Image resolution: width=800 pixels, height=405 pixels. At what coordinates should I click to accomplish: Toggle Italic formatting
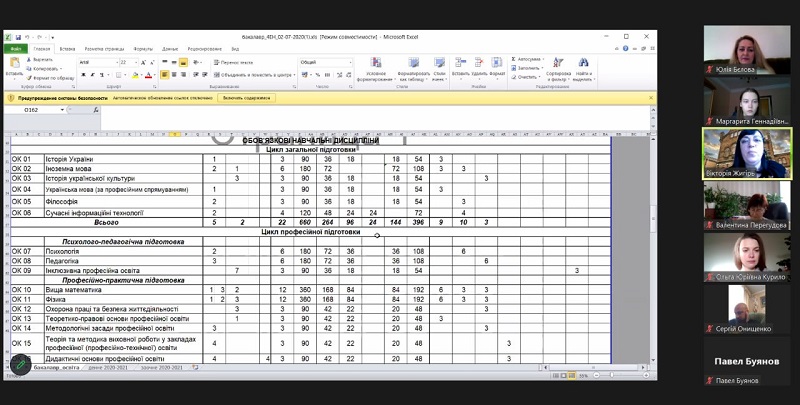tap(92, 75)
